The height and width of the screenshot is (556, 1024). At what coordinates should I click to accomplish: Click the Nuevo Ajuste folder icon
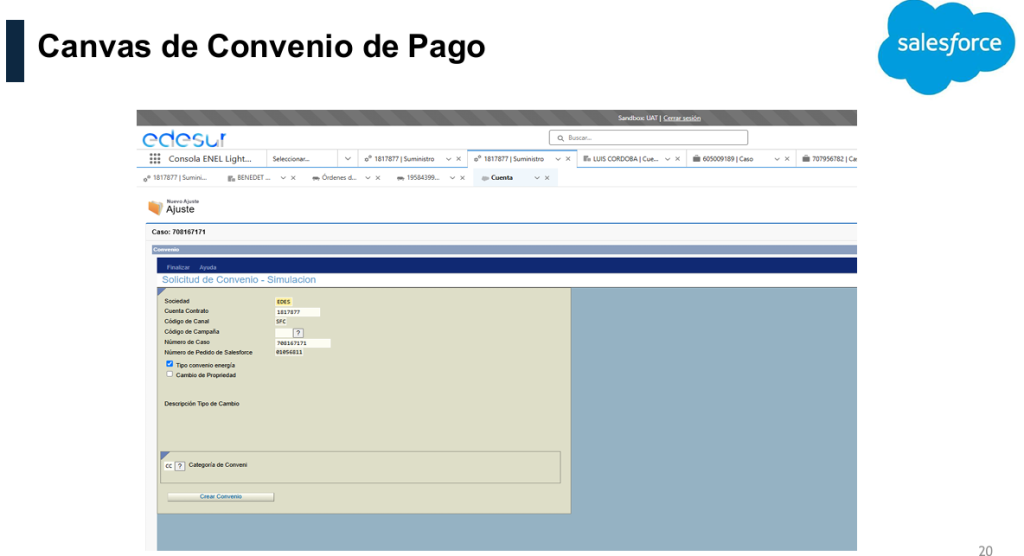(155, 208)
